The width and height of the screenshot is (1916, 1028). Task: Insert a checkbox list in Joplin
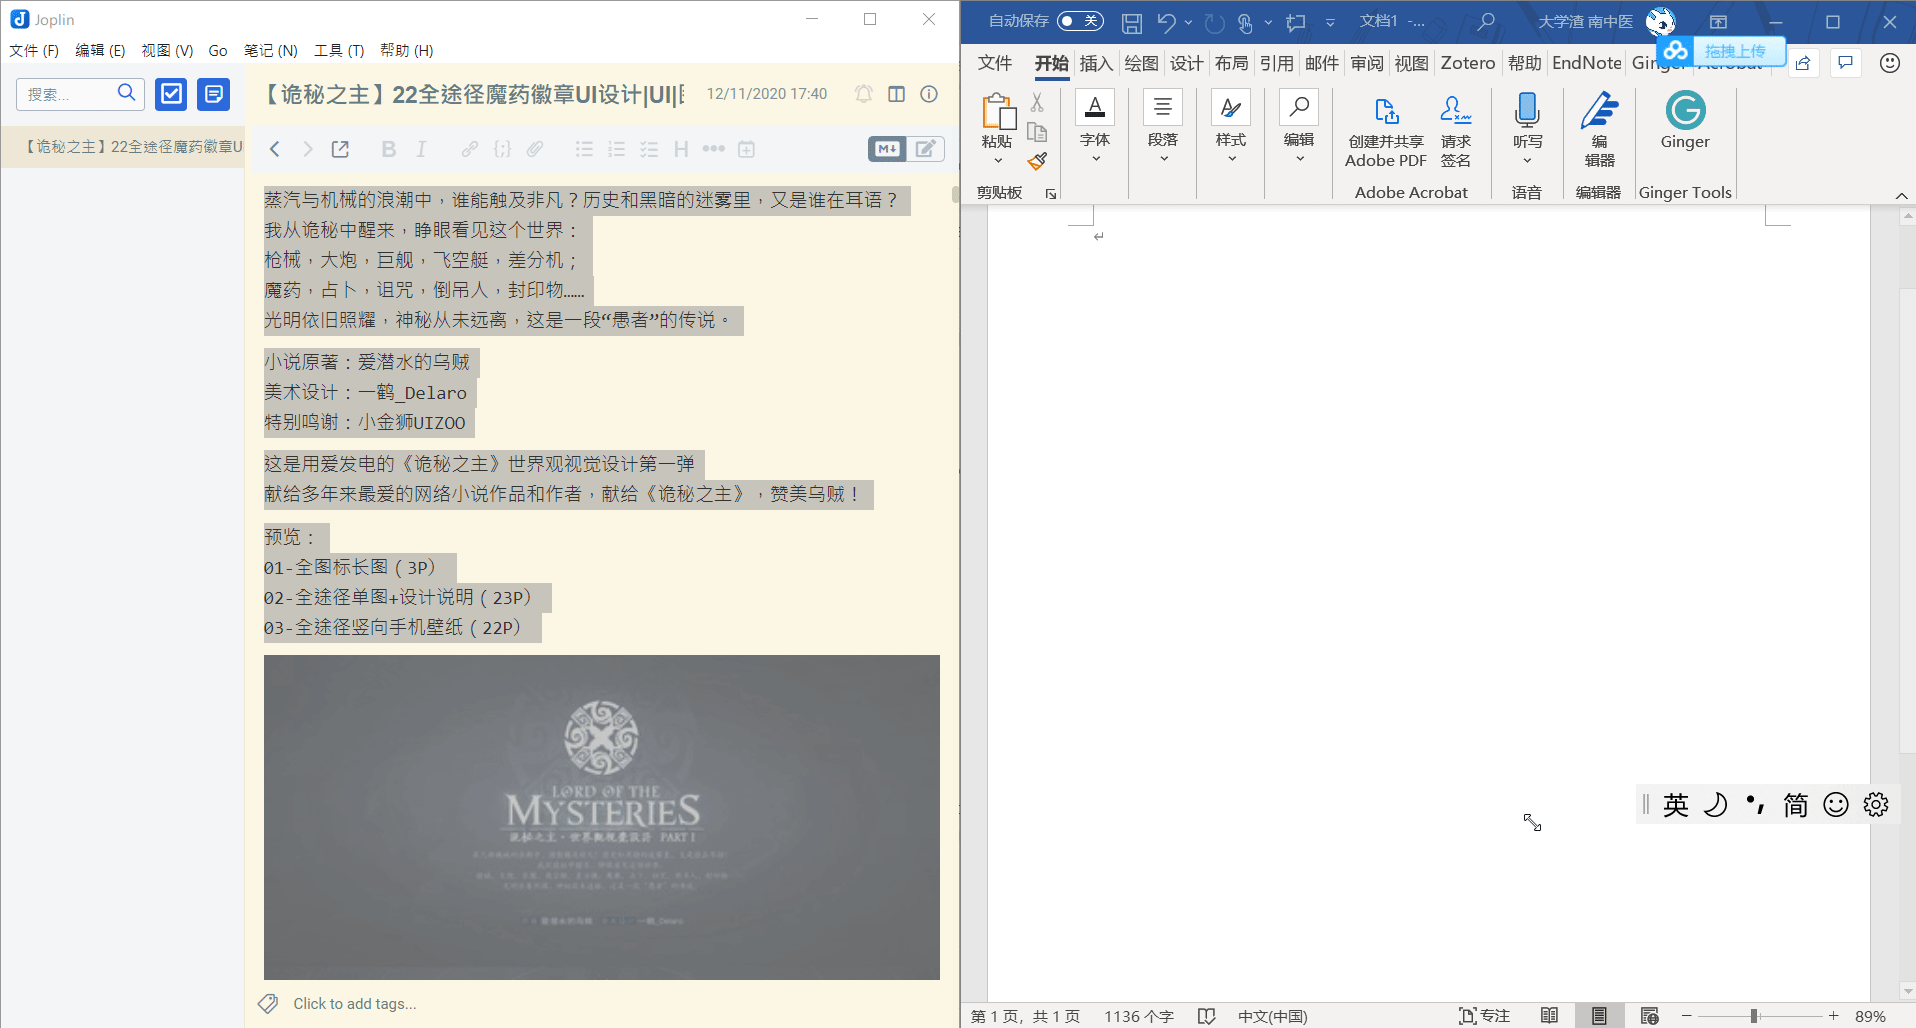pyautogui.click(x=649, y=149)
